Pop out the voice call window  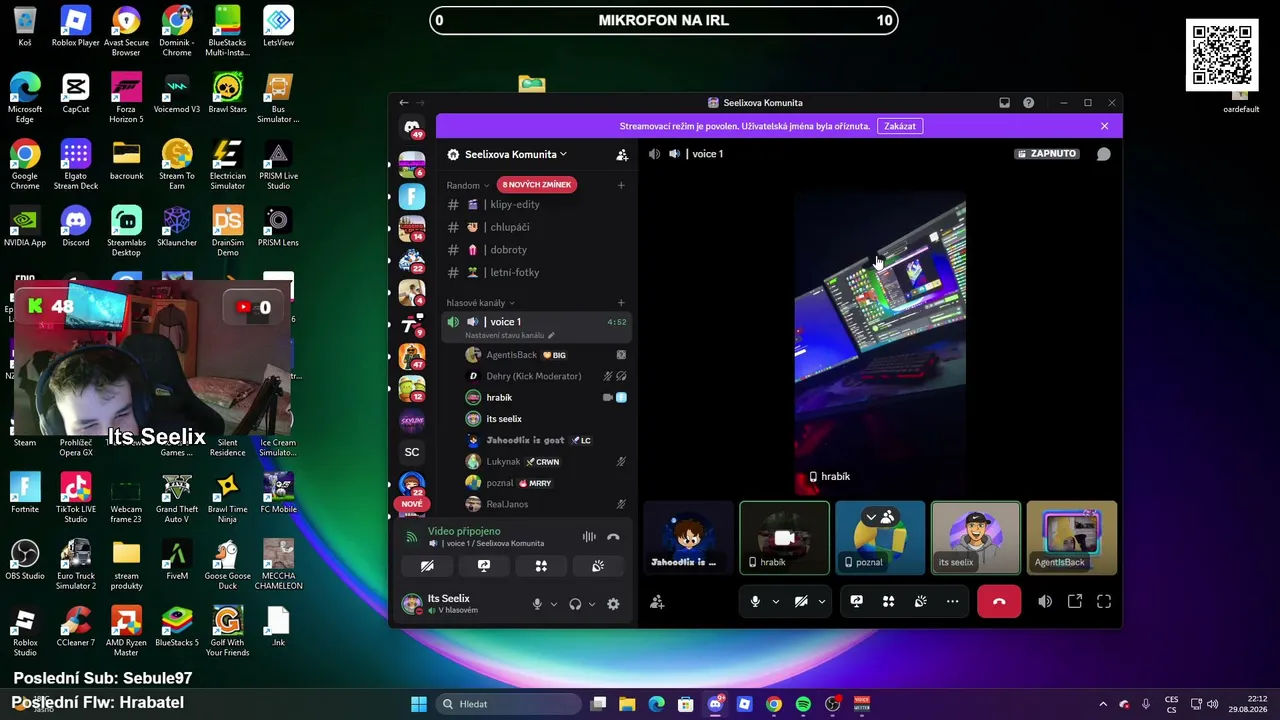coord(1075,601)
